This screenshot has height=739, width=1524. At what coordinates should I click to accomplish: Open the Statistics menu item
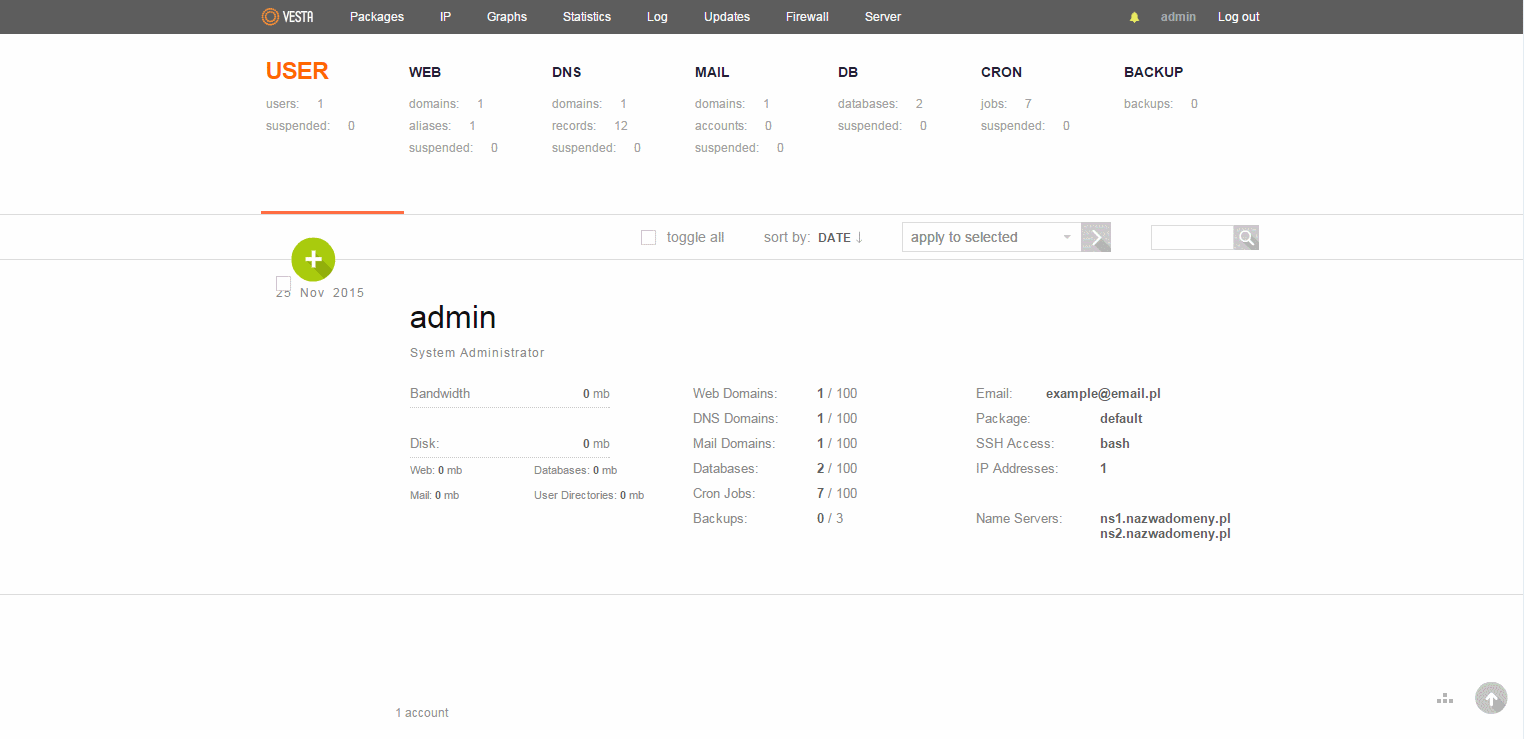point(587,17)
